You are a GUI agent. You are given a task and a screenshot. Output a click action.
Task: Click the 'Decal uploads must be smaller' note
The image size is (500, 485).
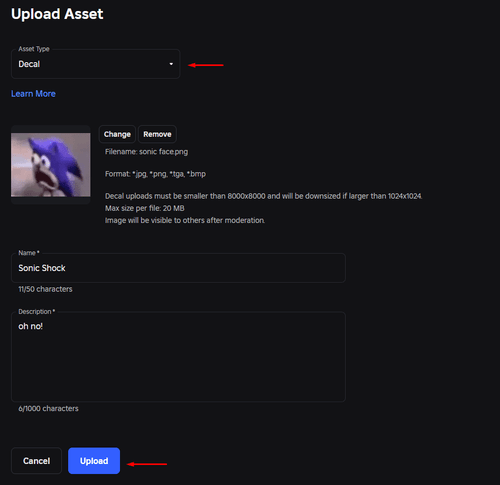(x=263, y=196)
